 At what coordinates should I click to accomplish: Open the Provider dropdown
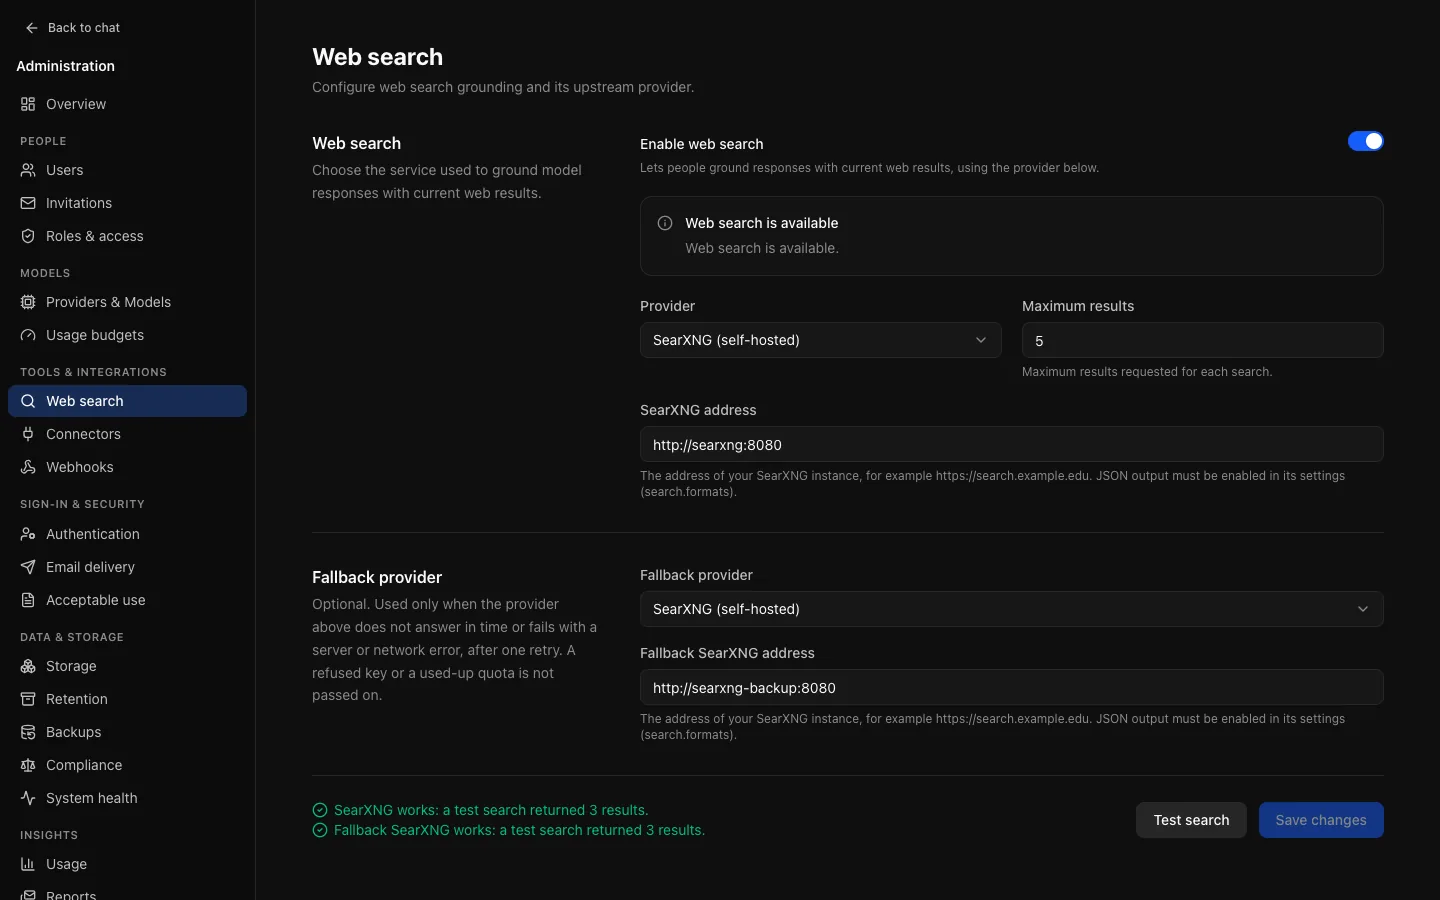(x=820, y=340)
